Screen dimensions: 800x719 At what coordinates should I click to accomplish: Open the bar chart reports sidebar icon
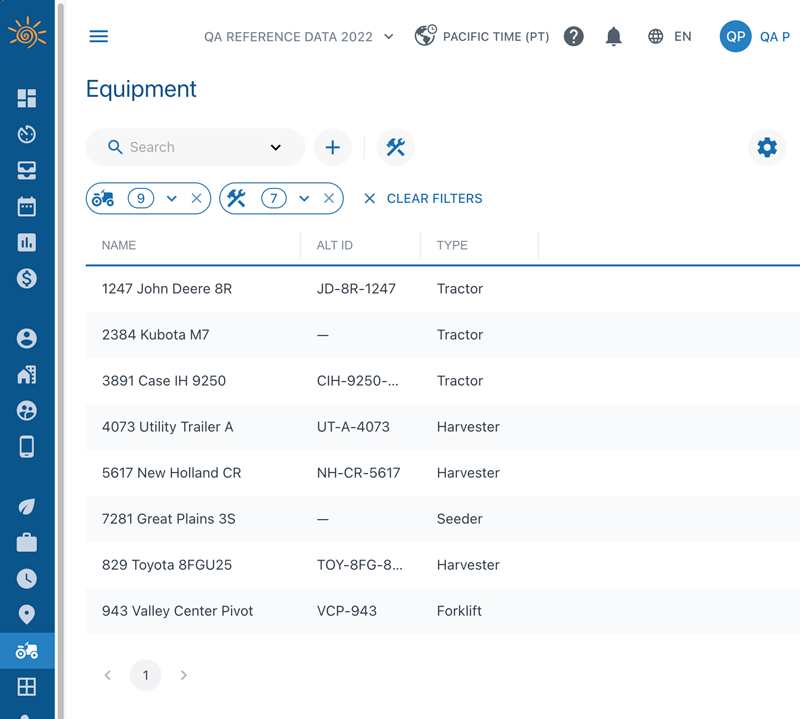tap(27, 242)
